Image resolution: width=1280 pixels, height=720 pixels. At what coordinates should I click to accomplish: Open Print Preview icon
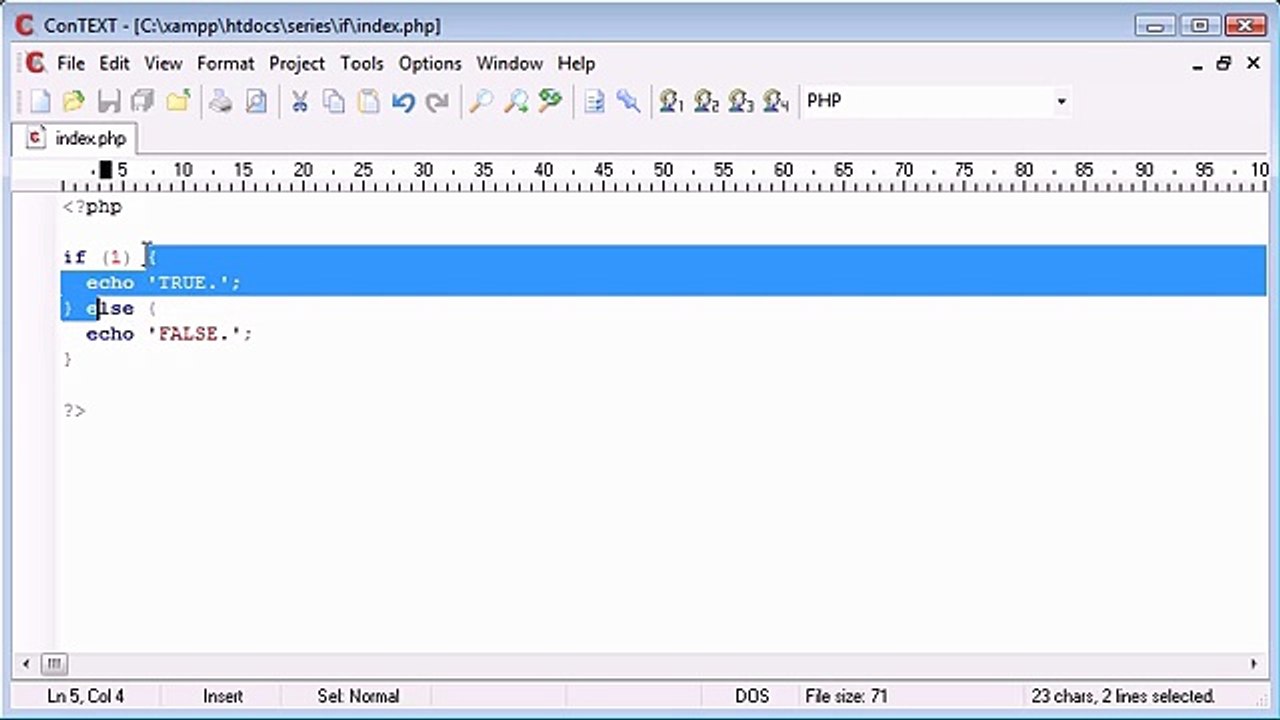(256, 101)
